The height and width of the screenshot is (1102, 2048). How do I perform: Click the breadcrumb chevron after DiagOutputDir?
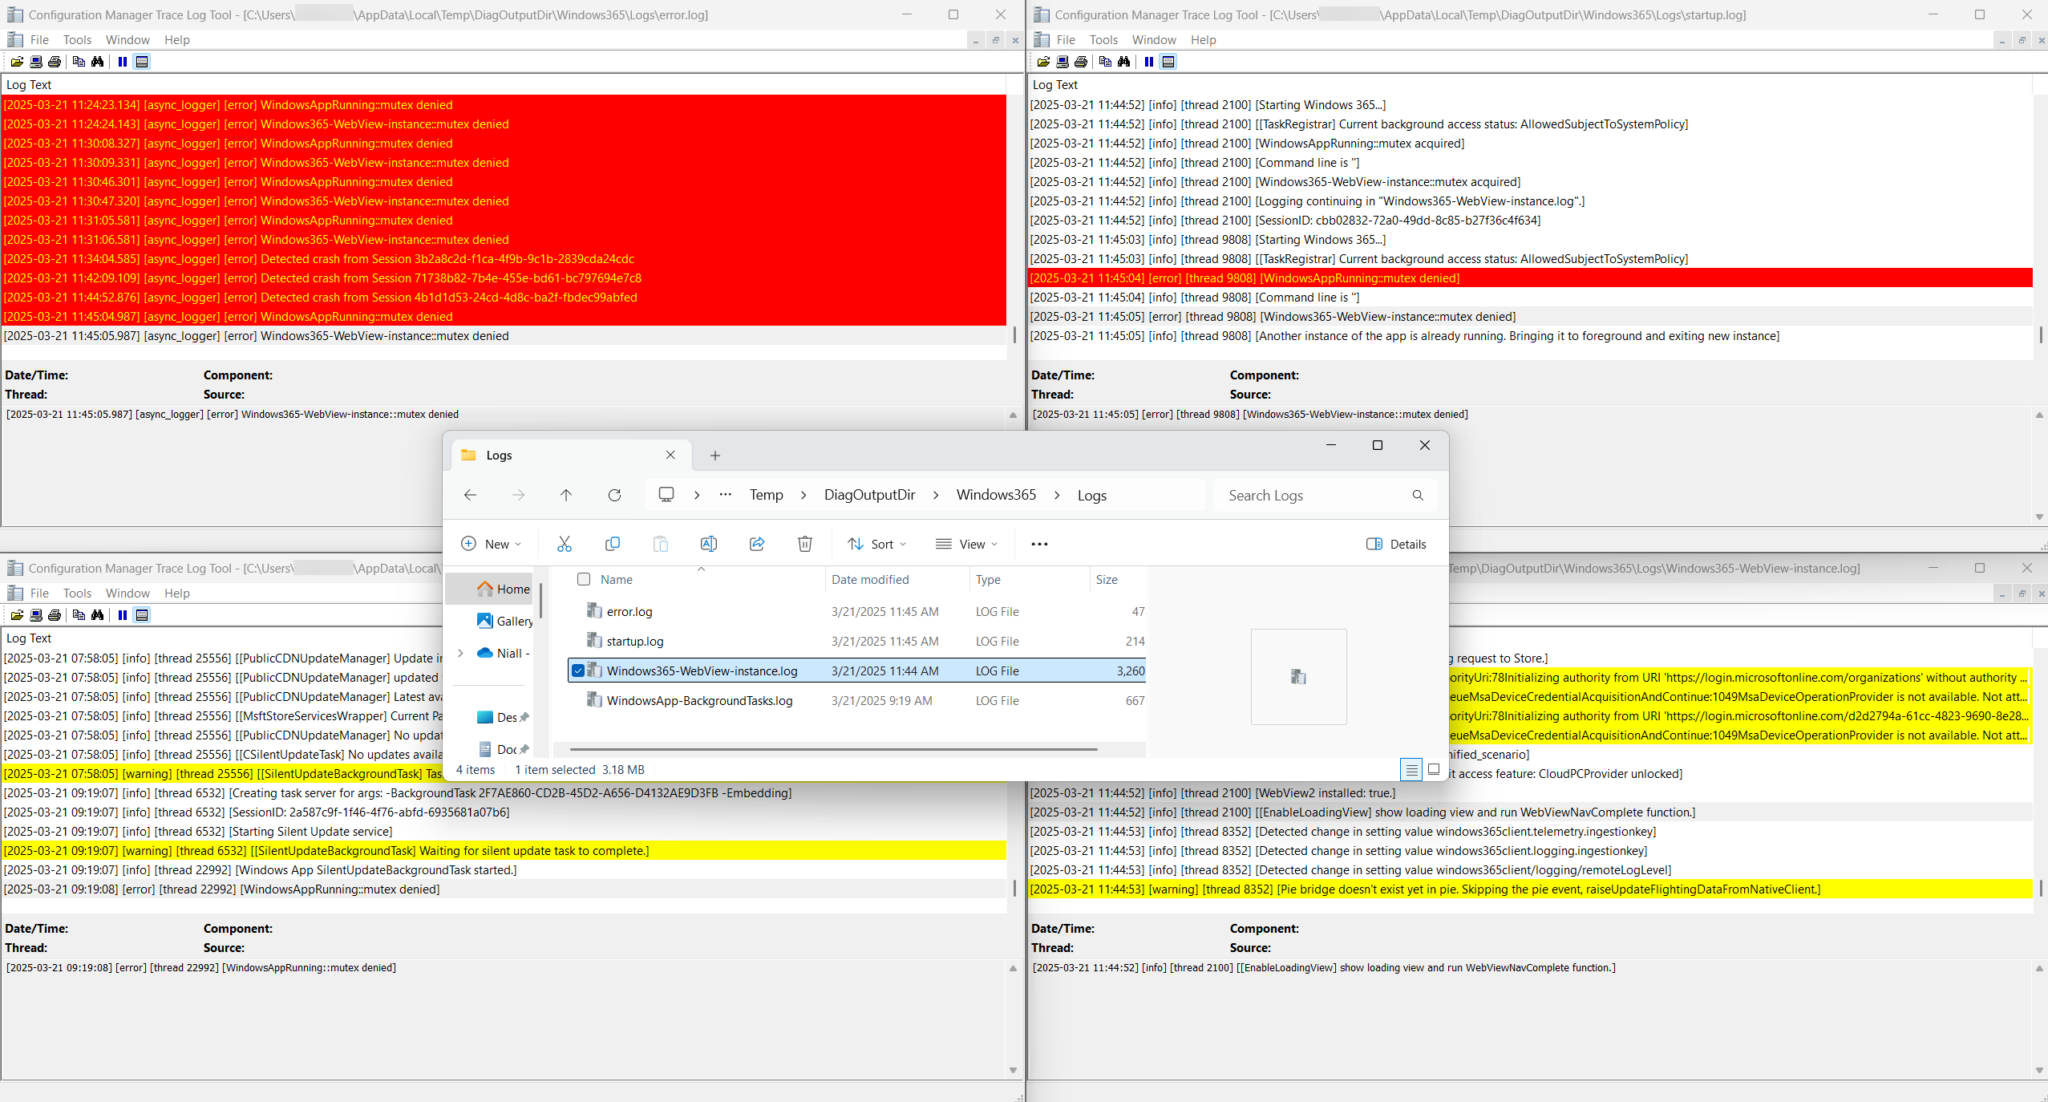pyautogui.click(x=936, y=495)
